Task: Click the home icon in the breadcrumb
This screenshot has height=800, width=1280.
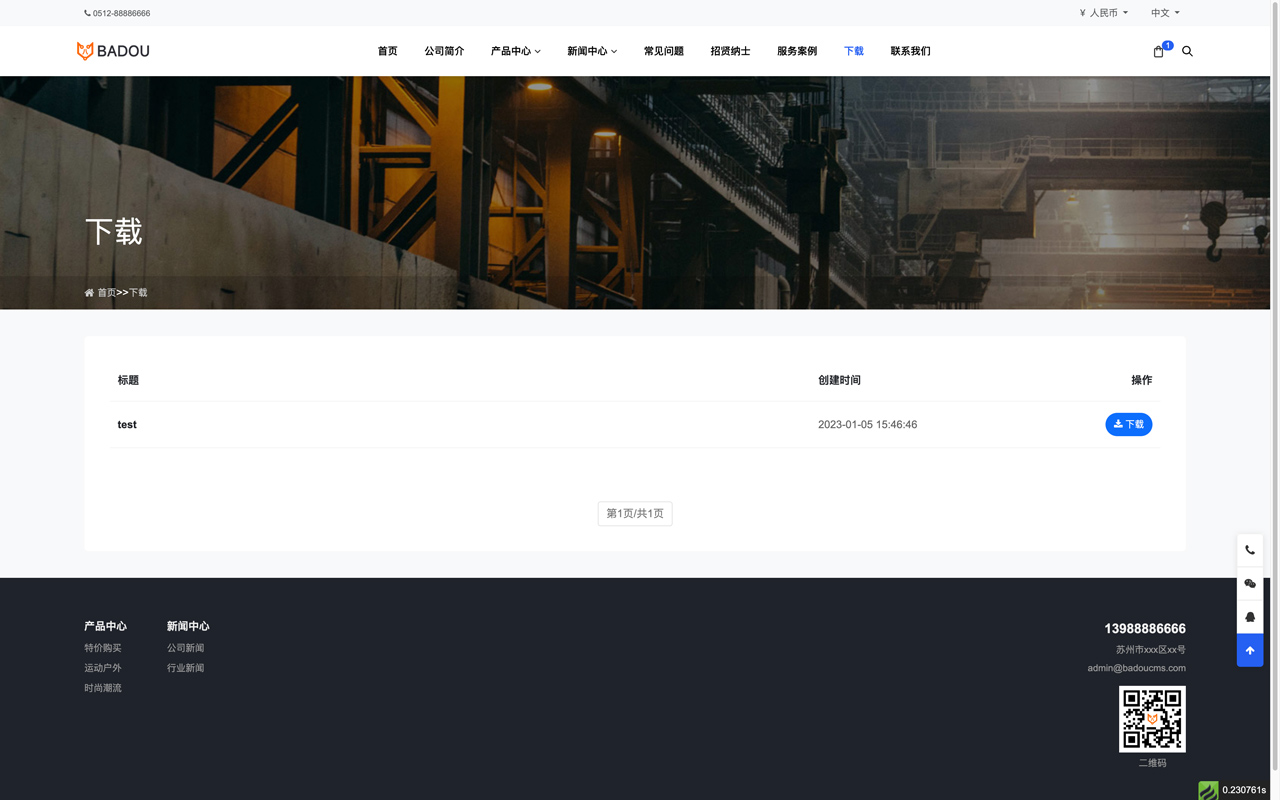Action: pos(89,292)
